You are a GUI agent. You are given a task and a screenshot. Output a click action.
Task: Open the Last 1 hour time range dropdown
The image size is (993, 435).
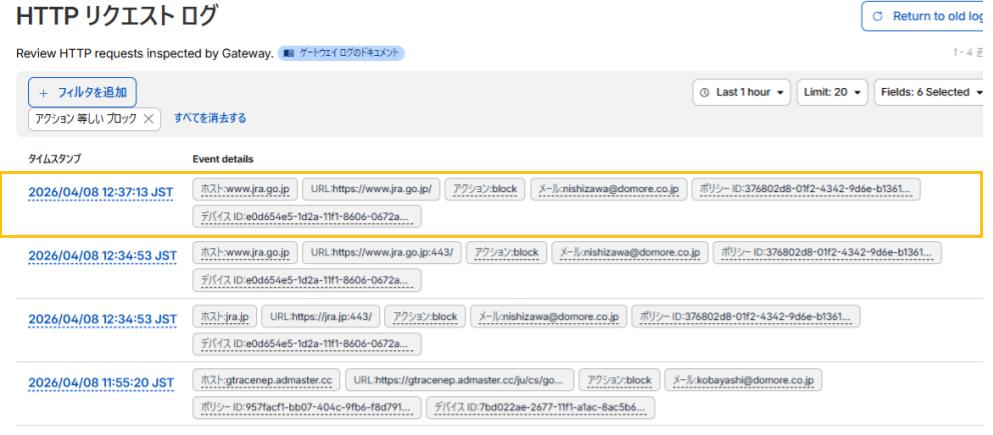742,92
